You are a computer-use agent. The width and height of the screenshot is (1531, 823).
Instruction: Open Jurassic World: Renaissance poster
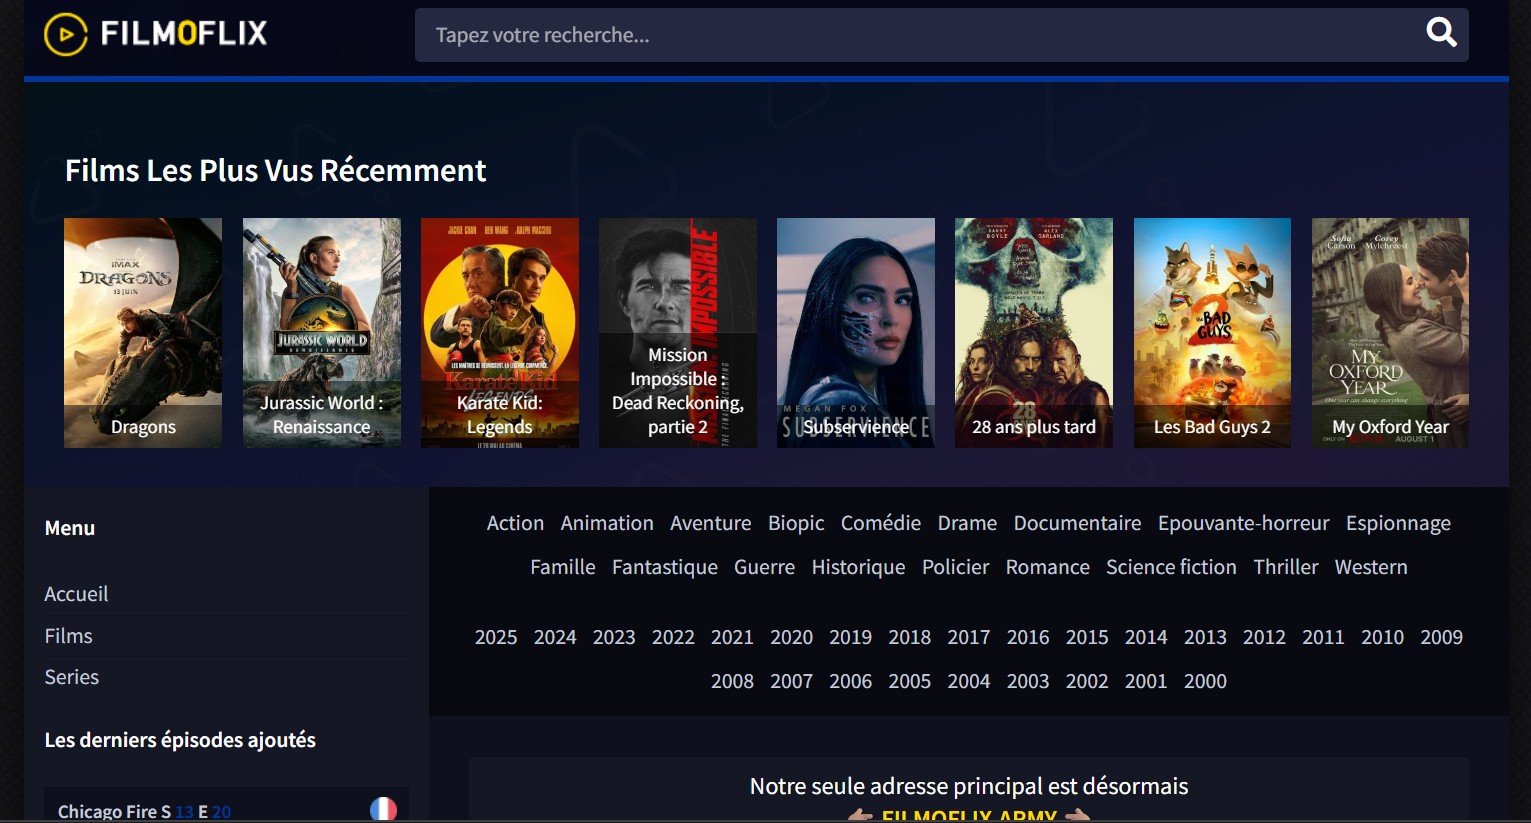point(322,333)
